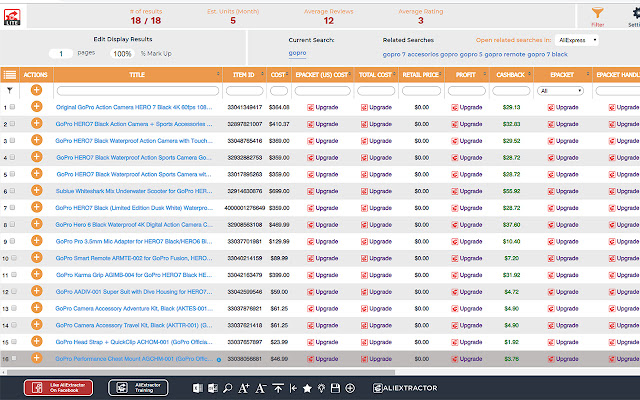Viewport: 640px width, 400px height.
Task: Tick the checkbox for row 3
Action: (12, 141)
